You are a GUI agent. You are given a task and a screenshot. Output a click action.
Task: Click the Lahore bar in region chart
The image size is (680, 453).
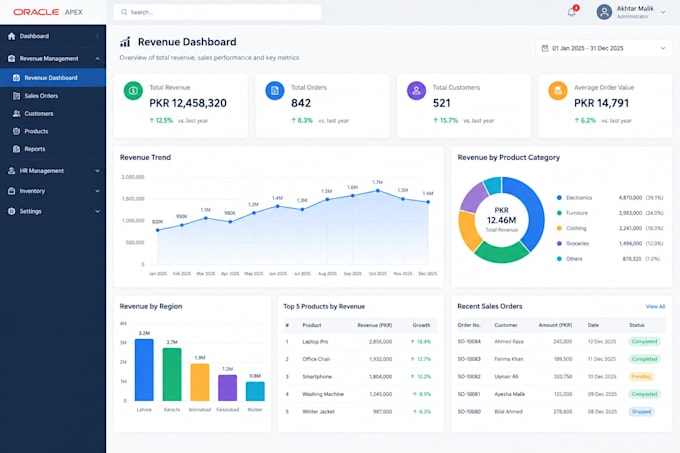pos(144,370)
